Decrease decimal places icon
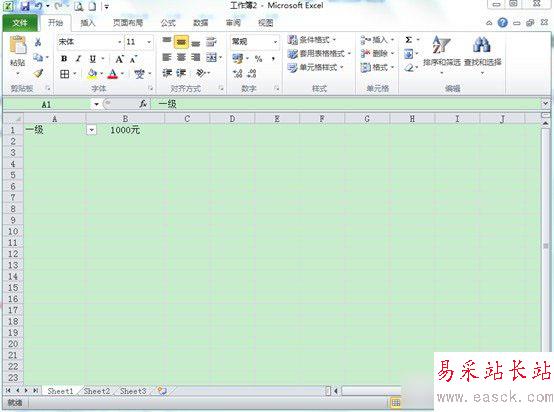 (x=252, y=73)
